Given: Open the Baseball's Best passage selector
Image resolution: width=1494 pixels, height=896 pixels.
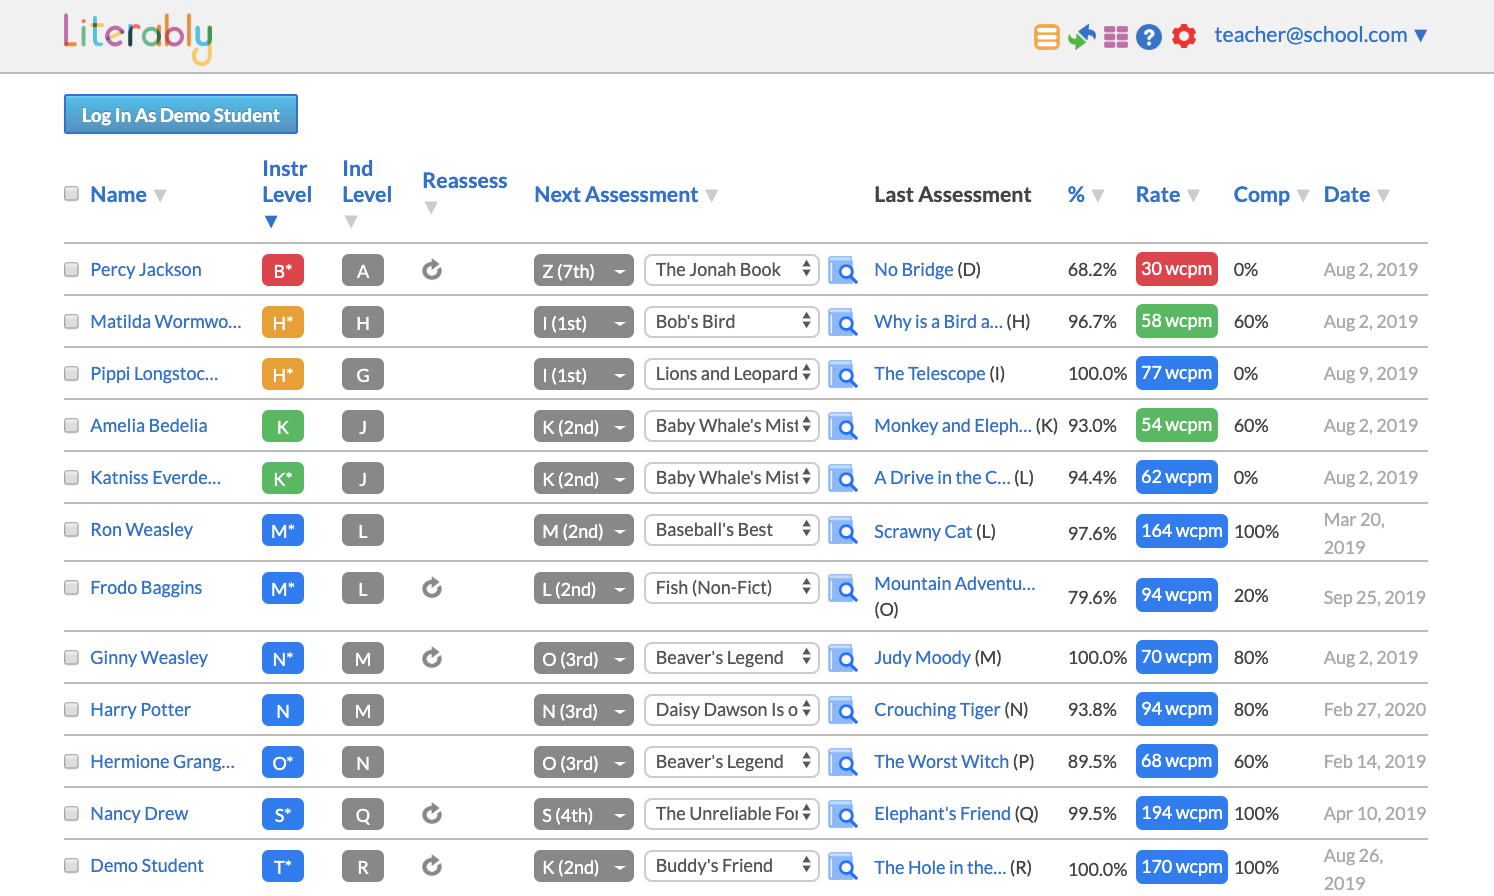Looking at the screenshot, I should (x=731, y=530).
